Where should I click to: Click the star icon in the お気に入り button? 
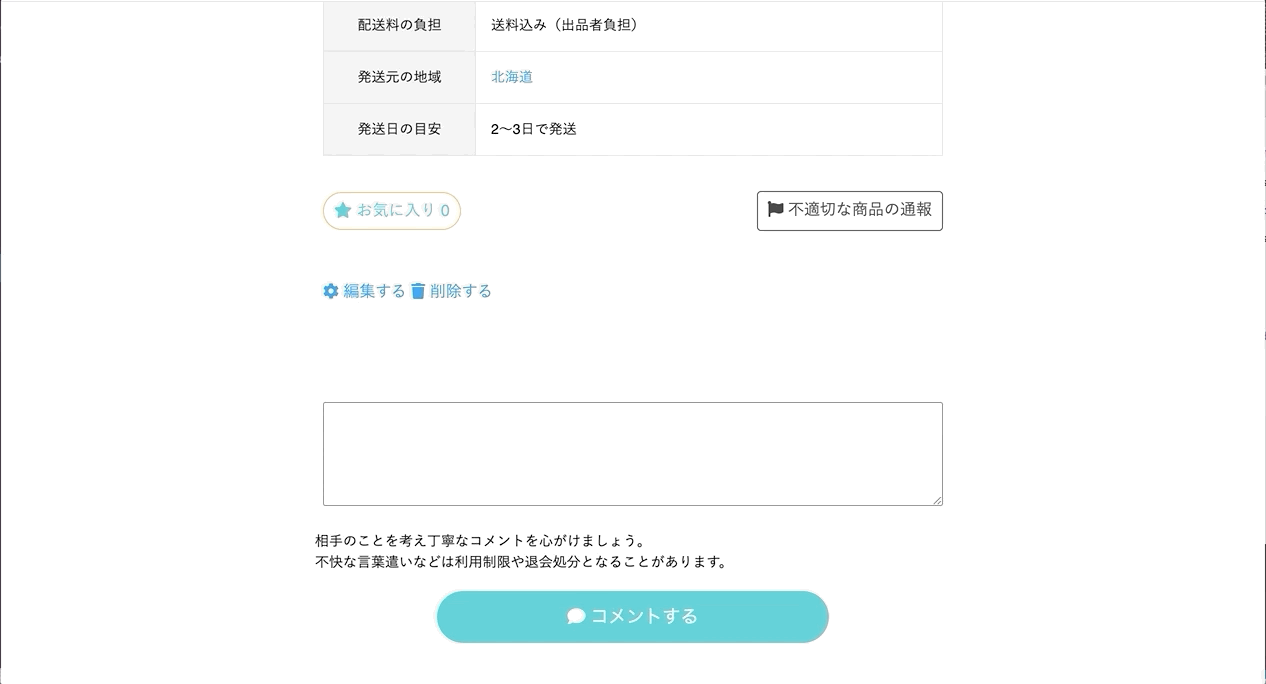pyautogui.click(x=343, y=211)
